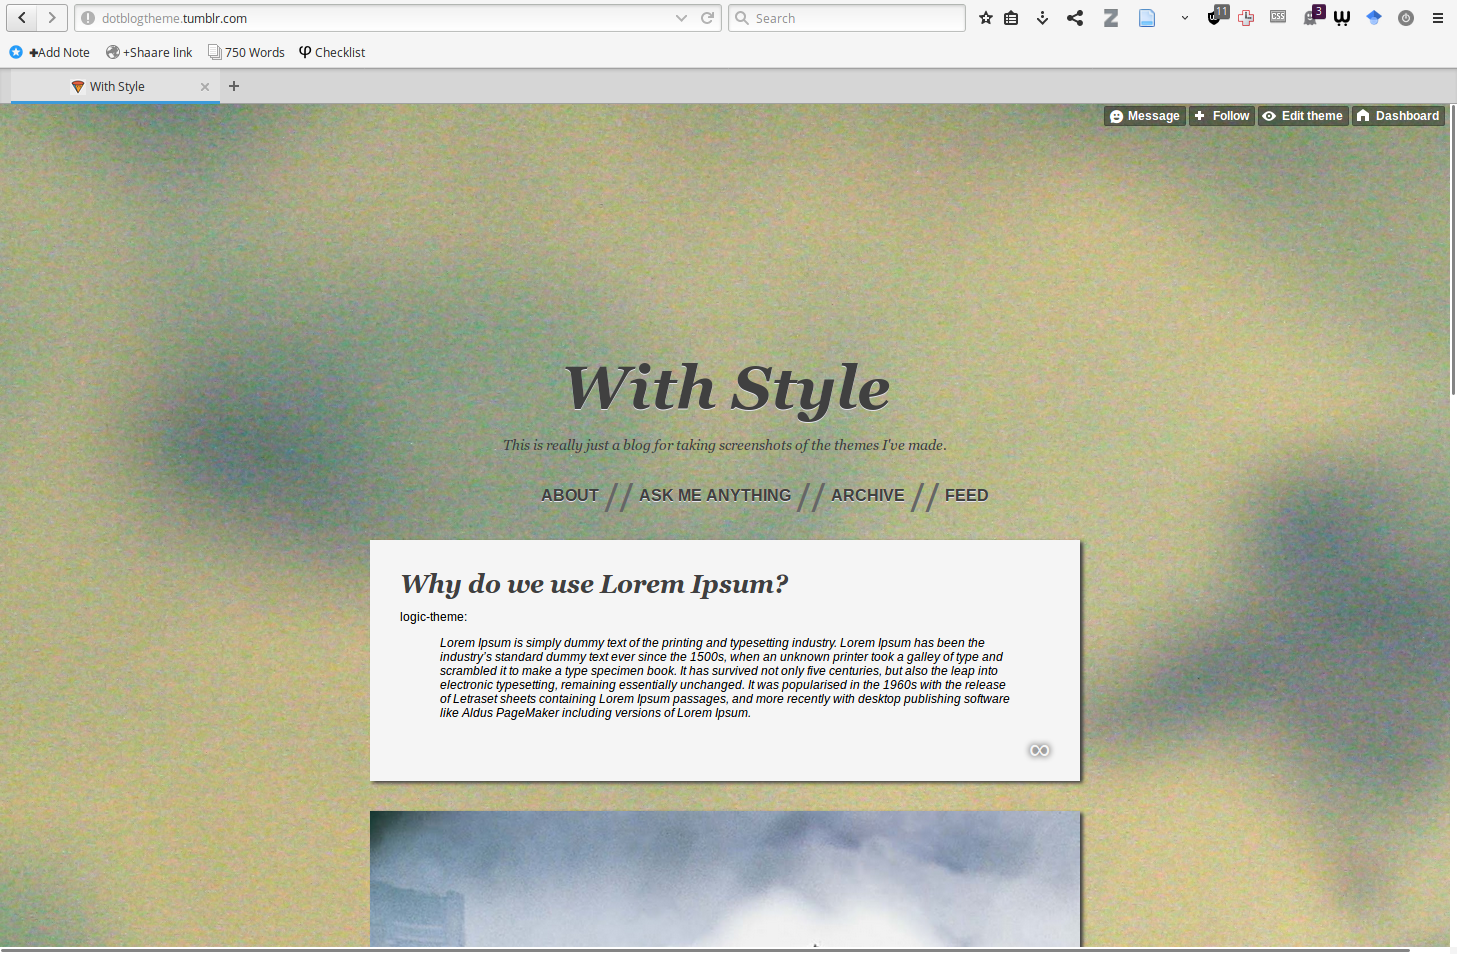Open the FEED navigation link
The width and height of the screenshot is (1457, 954).
(966, 495)
